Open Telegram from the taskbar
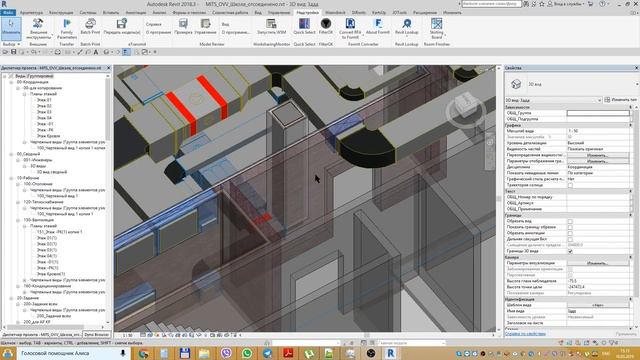This screenshot has height=360, width=640. point(267,353)
